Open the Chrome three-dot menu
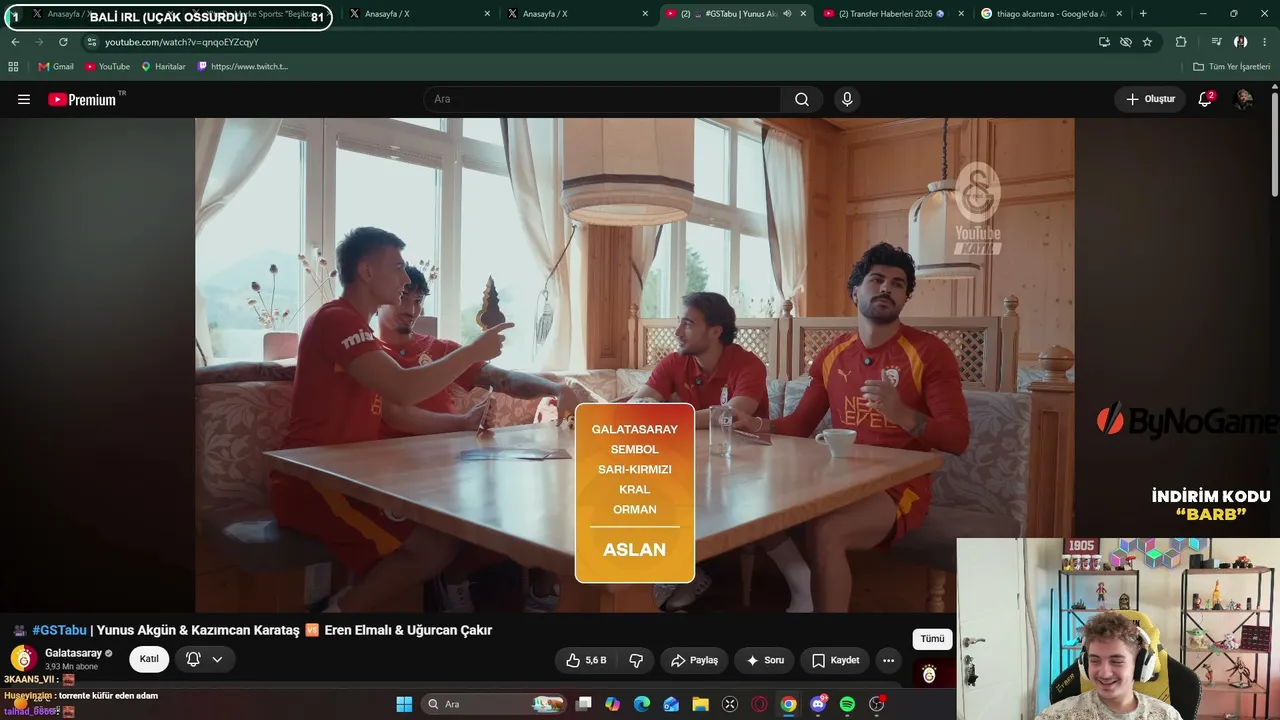 pyautogui.click(x=1265, y=42)
